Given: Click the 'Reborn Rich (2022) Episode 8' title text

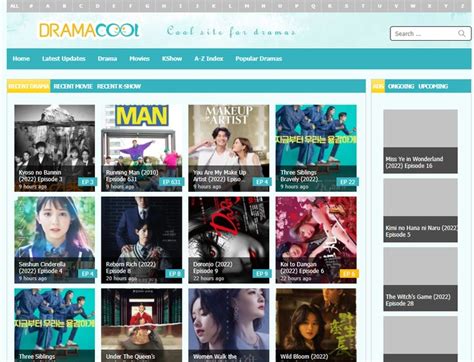Looking at the screenshot, I should click(131, 268).
